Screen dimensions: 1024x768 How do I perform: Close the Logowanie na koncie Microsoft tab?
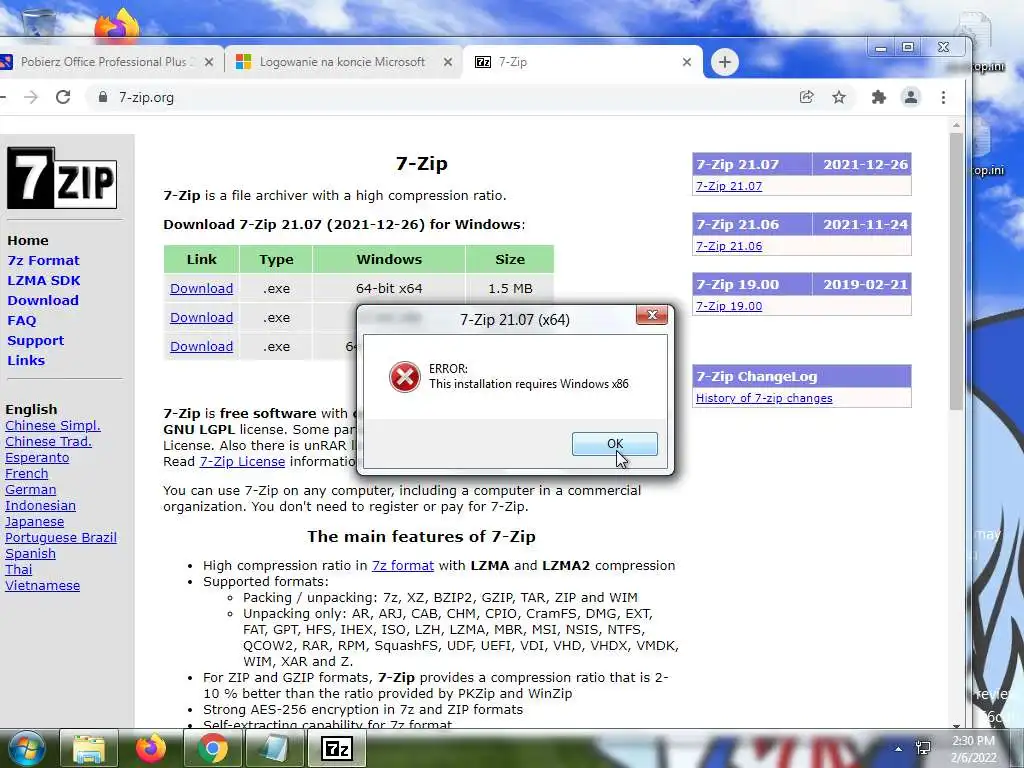(x=447, y=62)
